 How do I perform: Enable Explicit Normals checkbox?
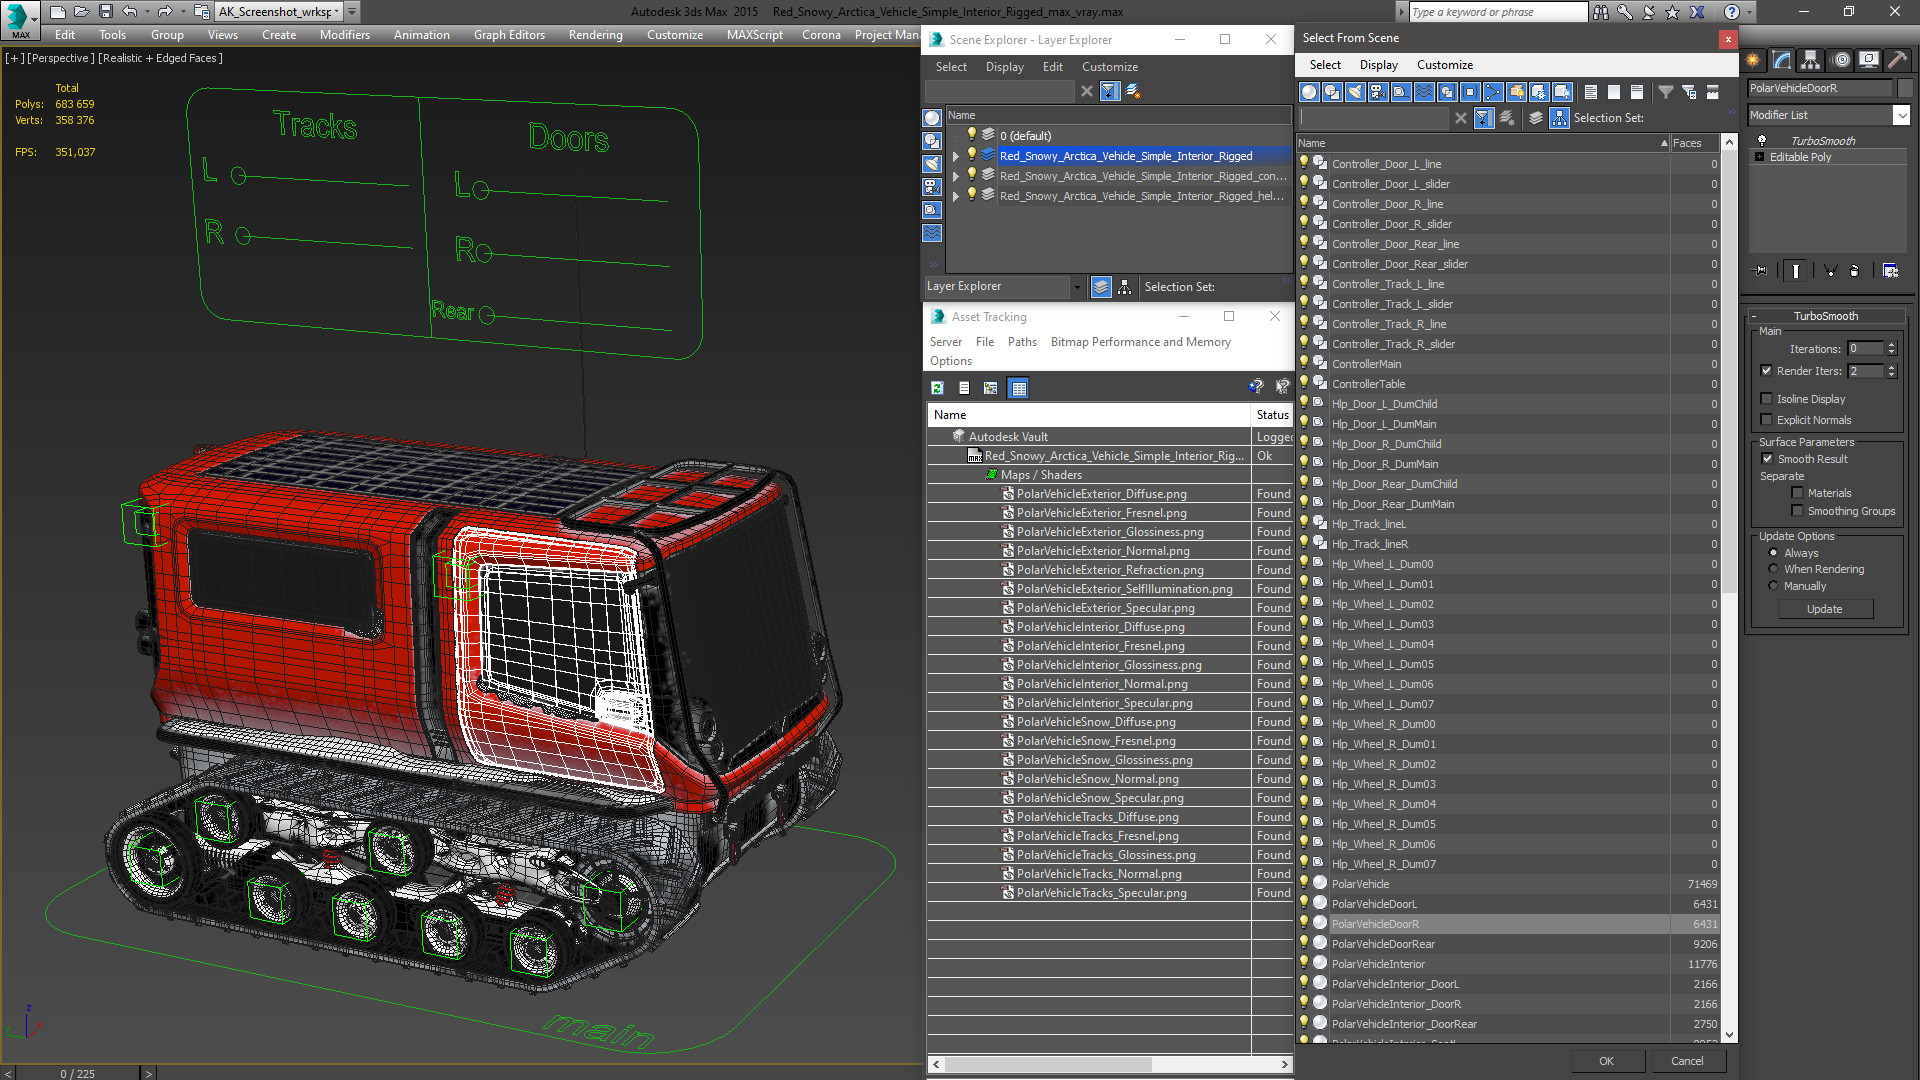pos(1766,420)
